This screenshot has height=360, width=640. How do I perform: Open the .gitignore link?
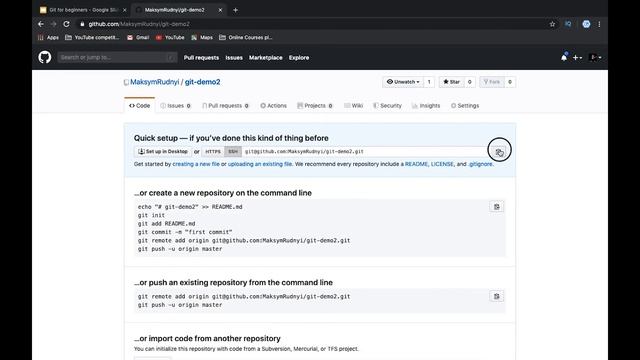pos(480,164)
